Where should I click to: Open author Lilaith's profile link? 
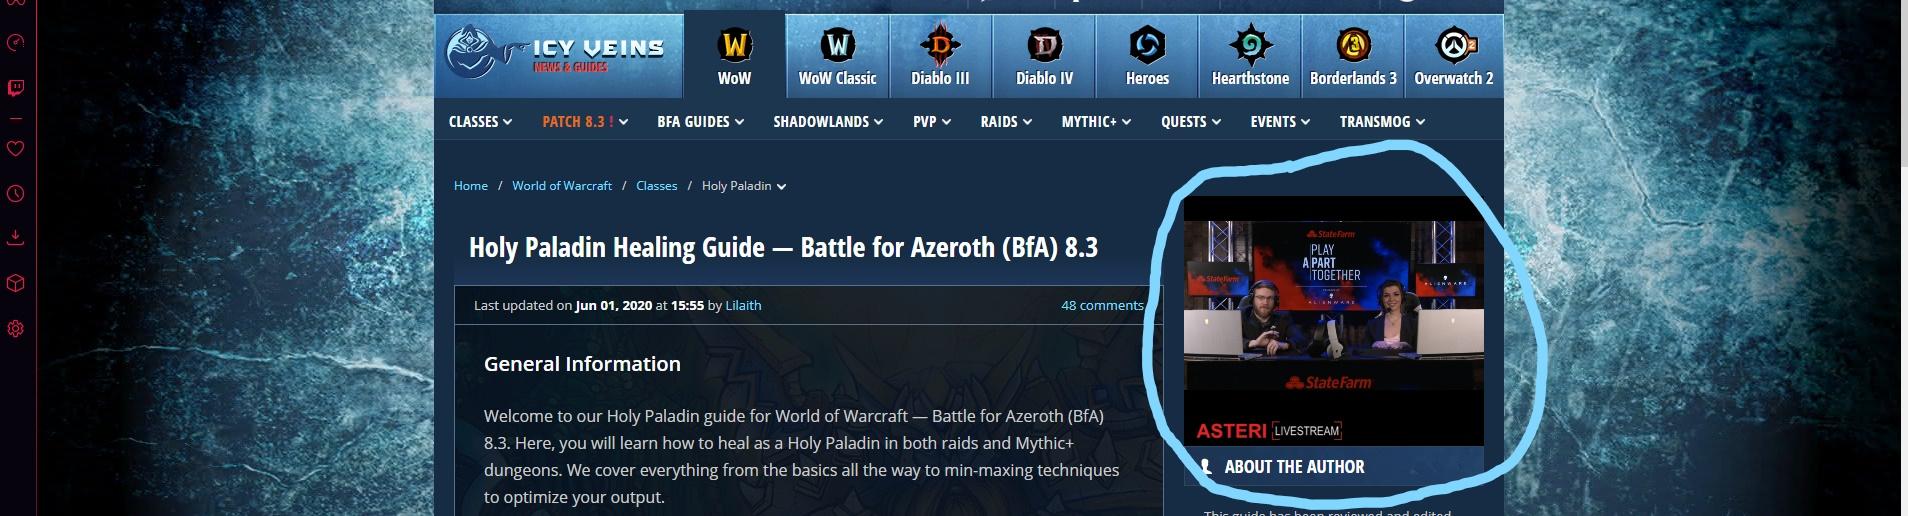(x=743, y=306)
